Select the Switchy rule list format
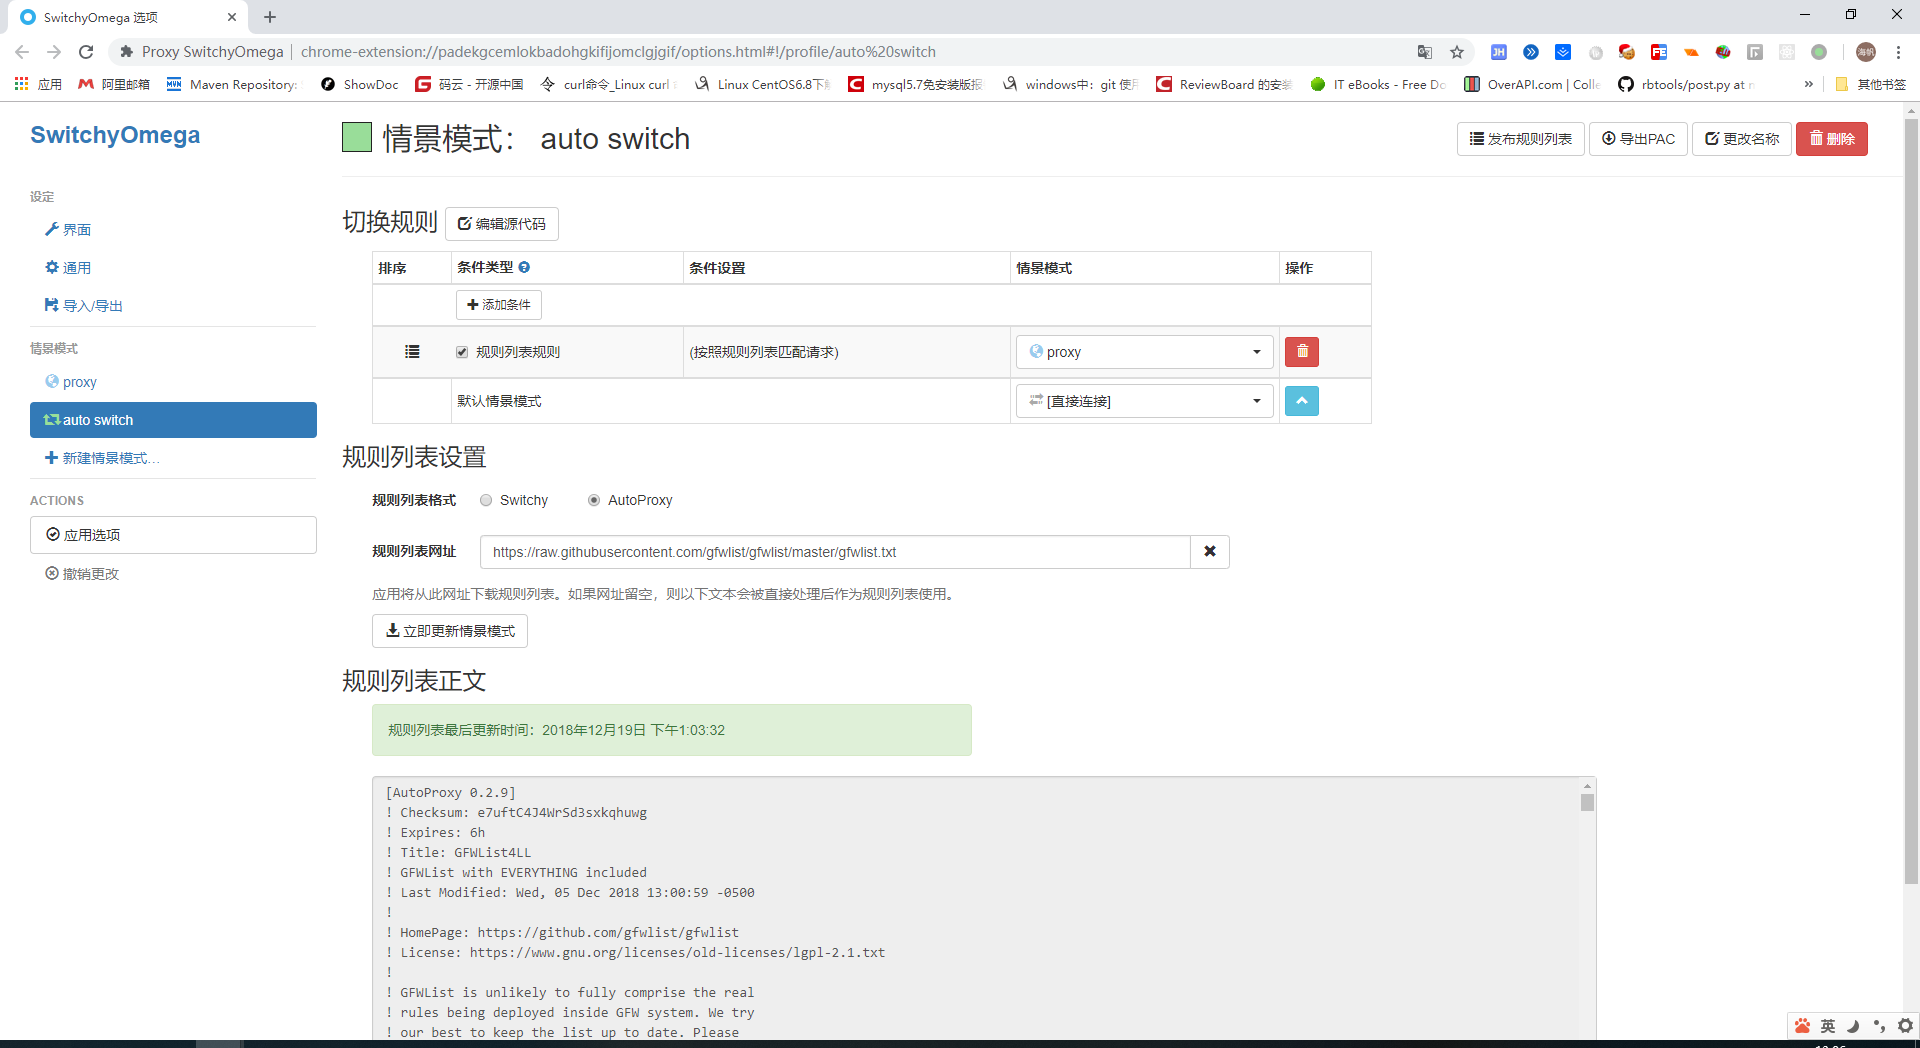The image size is (1920, 1048). 486,500
